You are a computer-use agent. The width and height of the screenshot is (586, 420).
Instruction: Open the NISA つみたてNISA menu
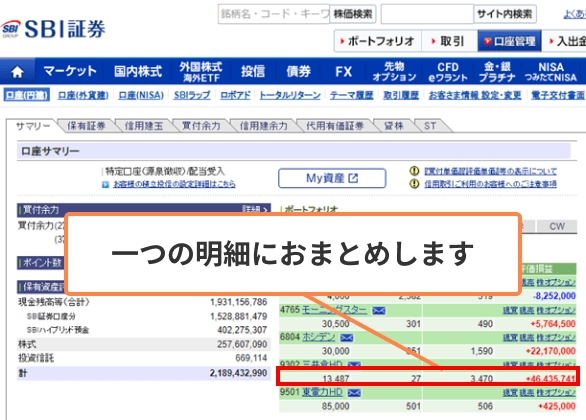point(551,72)
